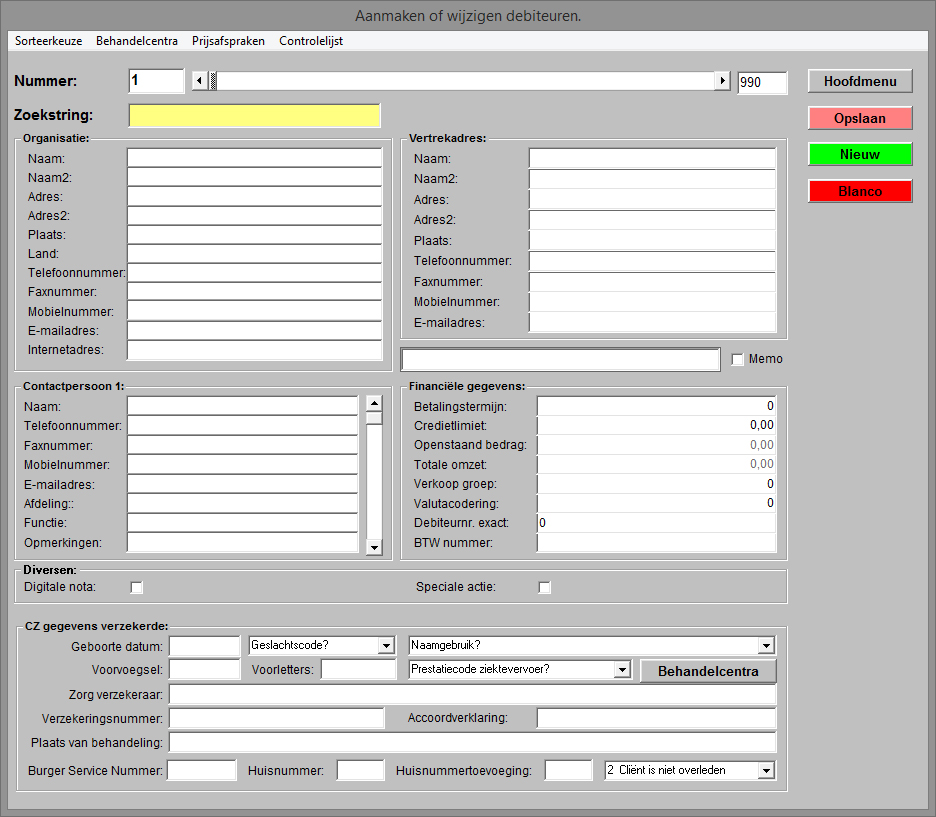Click the Vertrekadres Adres field
936x817 pixels.
[652, 199]
